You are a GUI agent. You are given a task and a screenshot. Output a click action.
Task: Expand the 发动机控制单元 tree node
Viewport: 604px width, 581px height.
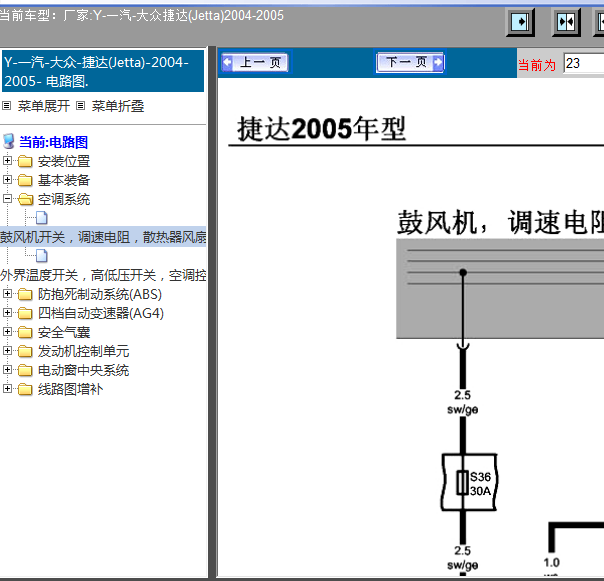7,351
